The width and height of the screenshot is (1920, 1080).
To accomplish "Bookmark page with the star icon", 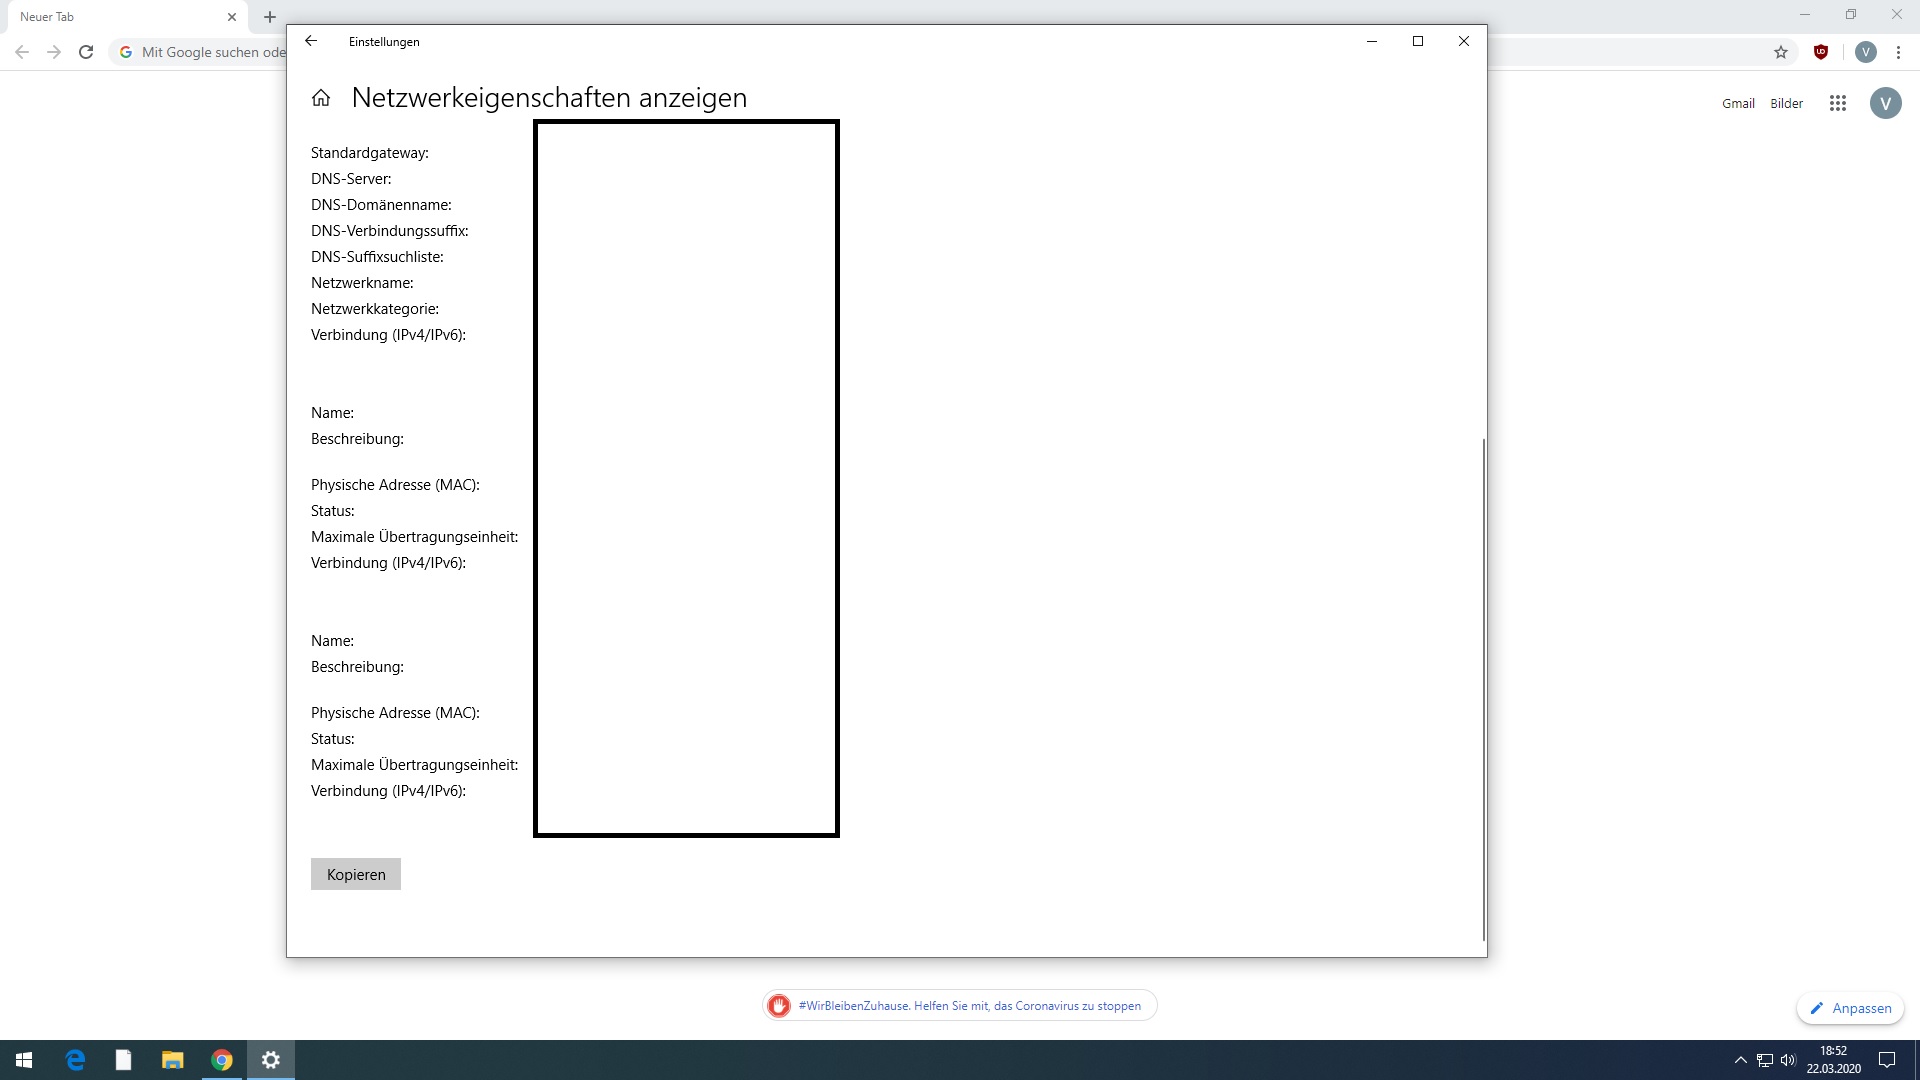I will point(1781,52).
